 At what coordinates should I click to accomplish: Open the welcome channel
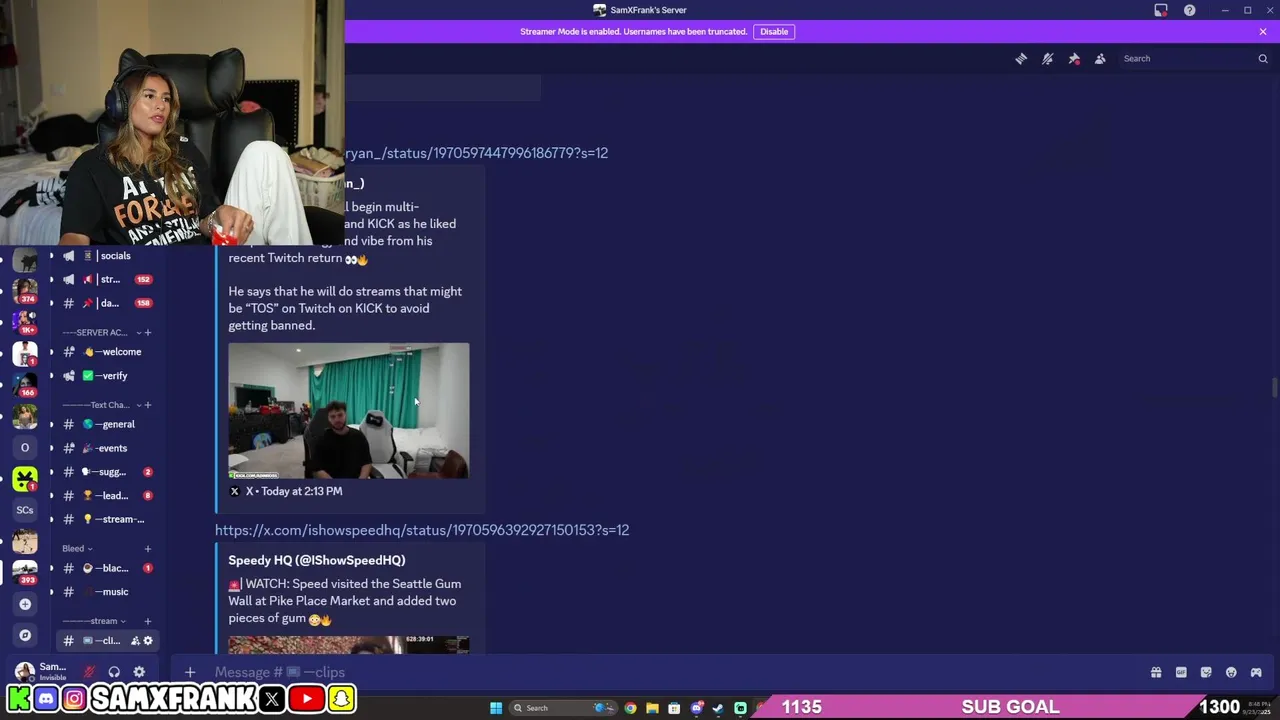pos(106,352)
